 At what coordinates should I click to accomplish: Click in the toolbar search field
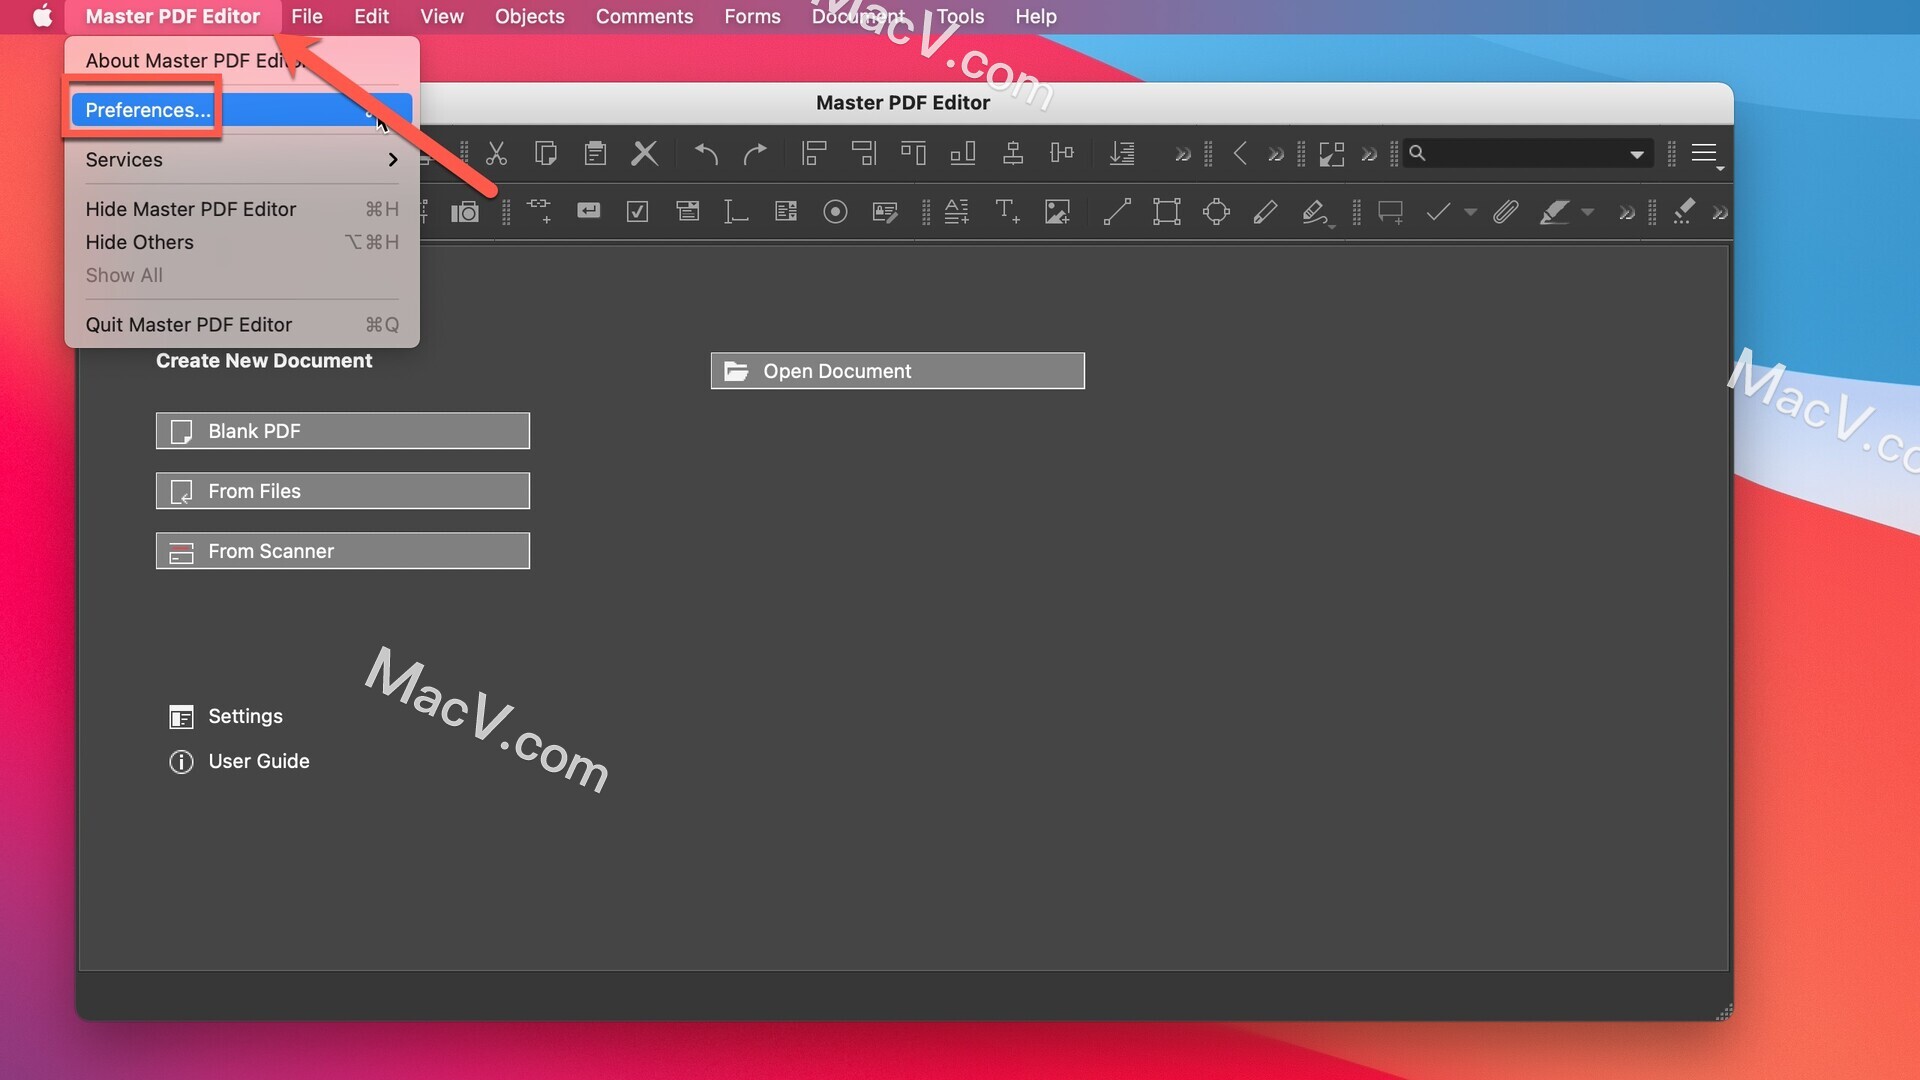pyautogui.click(x=1528, y=153)
